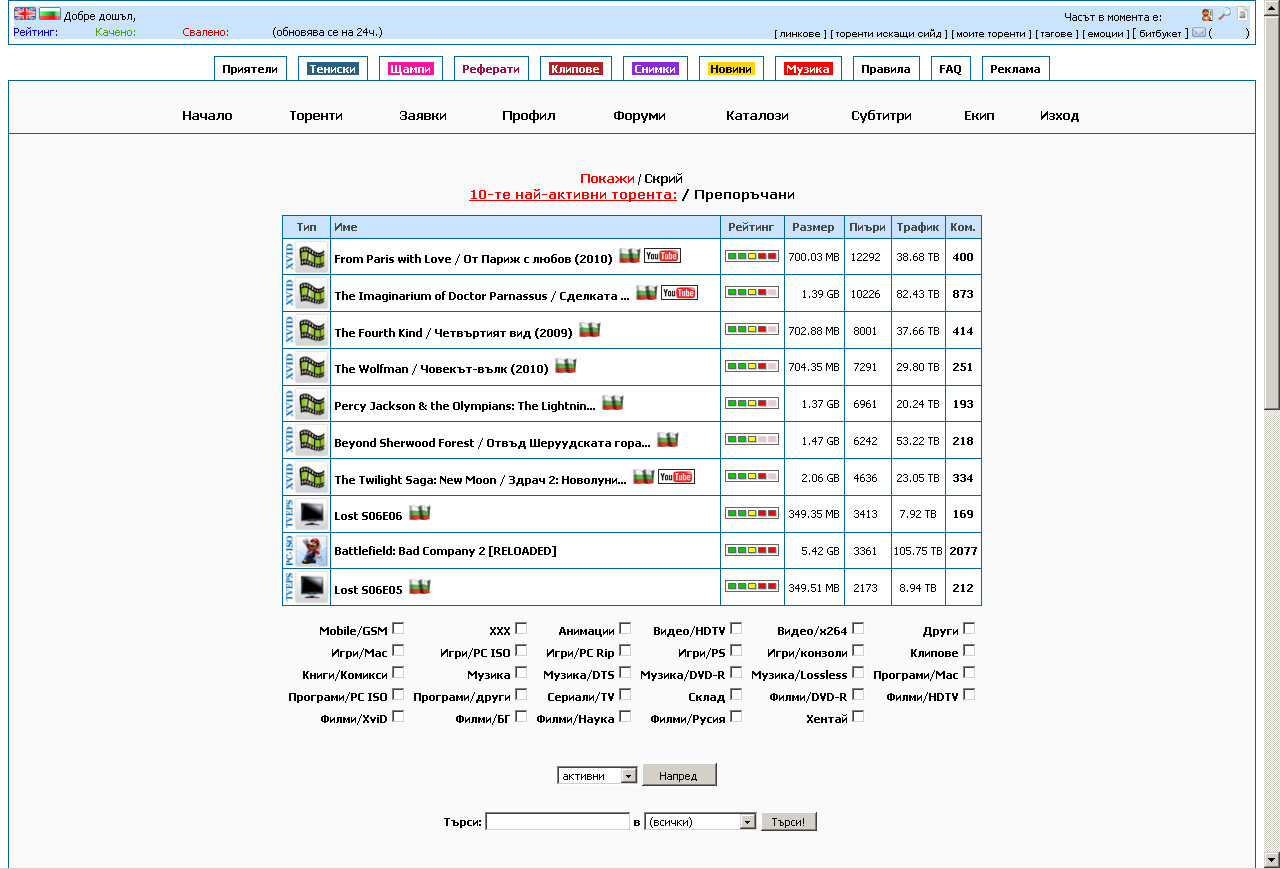Open Торенти in the main navigation
Image resolution: width=1280 pixels, height=869 pixels.
pyautogui.click(x=316, y=115)
